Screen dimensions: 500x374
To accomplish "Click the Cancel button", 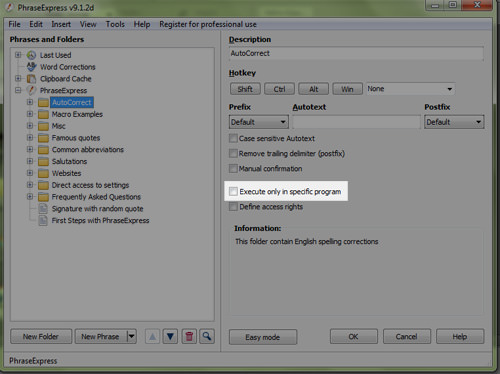I will pos(407,336).
